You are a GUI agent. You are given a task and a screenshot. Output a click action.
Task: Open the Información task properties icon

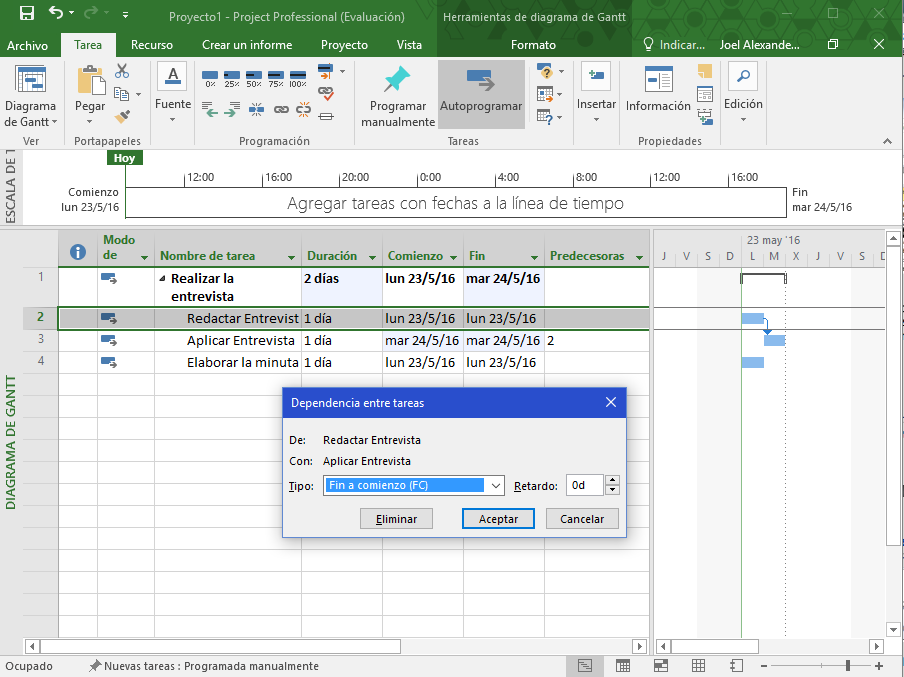pyautogui.click(x=658, y=80)
